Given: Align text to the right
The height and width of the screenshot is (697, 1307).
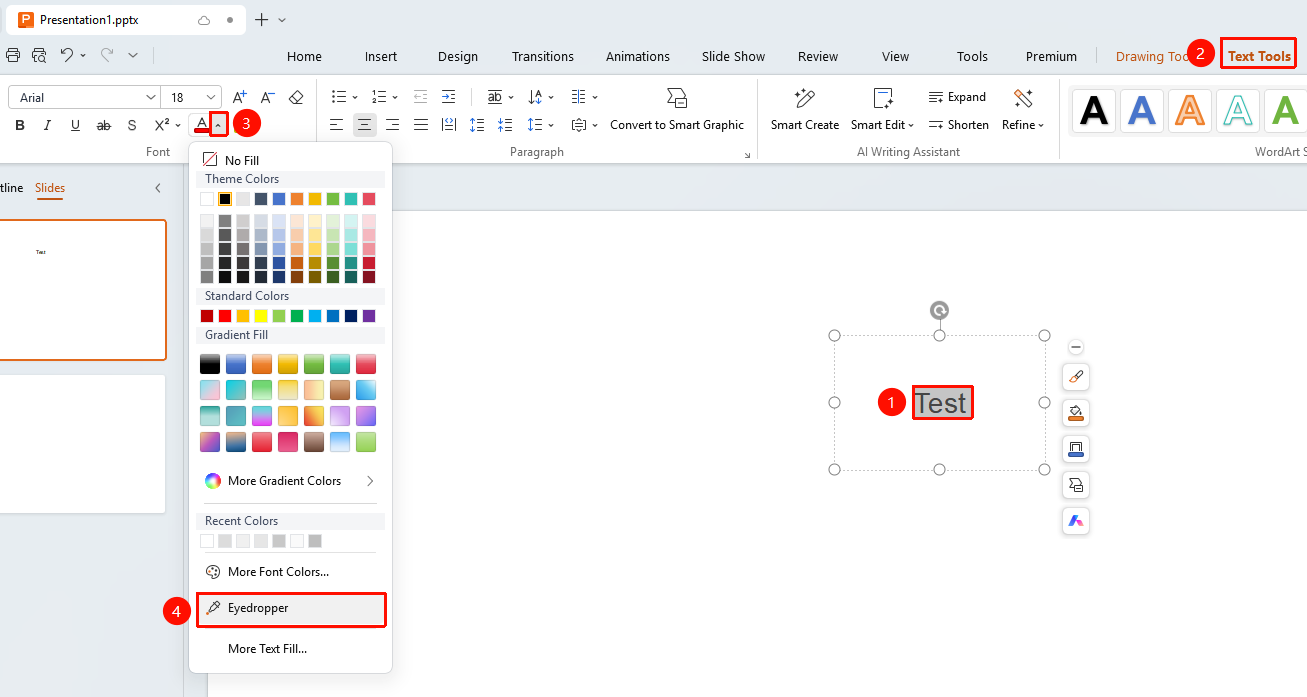Looking at the screenshot, I should coord(393,125).
